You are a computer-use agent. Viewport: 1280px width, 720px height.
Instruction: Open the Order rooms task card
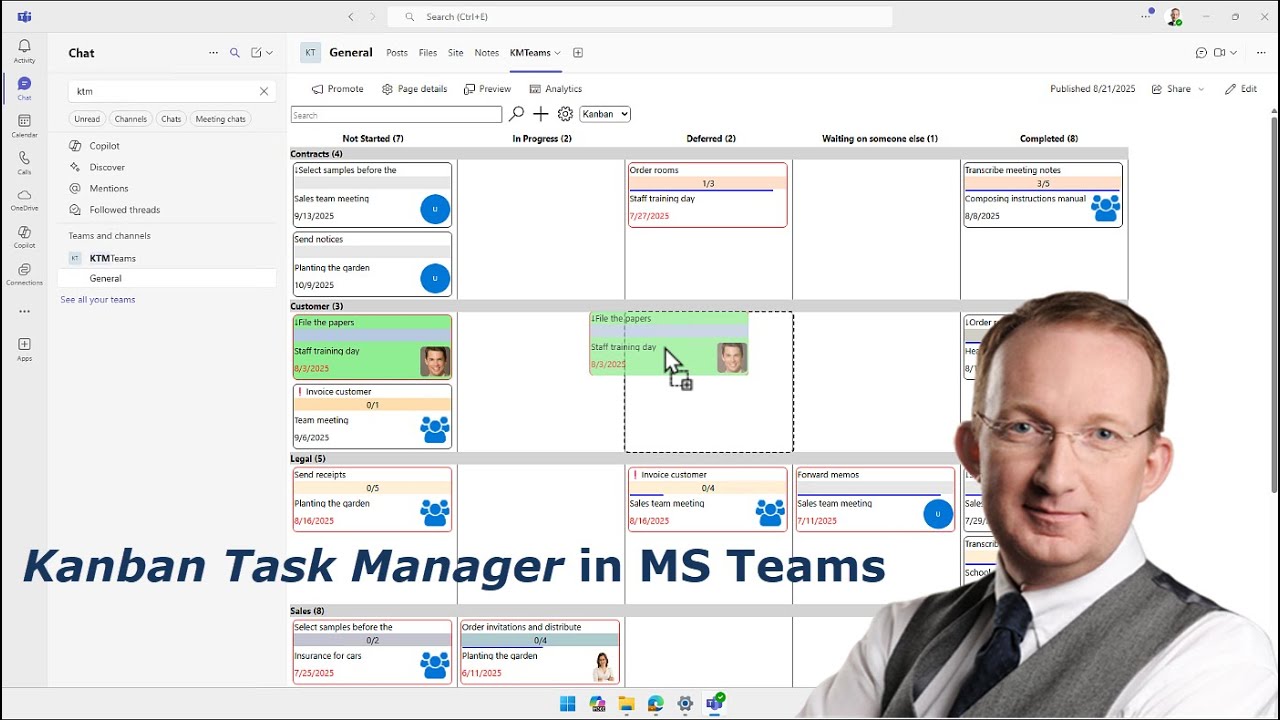[708, 195]
